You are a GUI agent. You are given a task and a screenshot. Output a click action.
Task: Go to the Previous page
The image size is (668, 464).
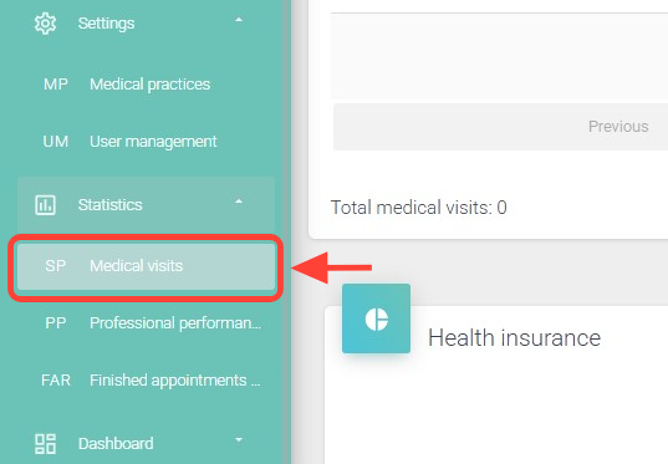(x=618, y=127)
